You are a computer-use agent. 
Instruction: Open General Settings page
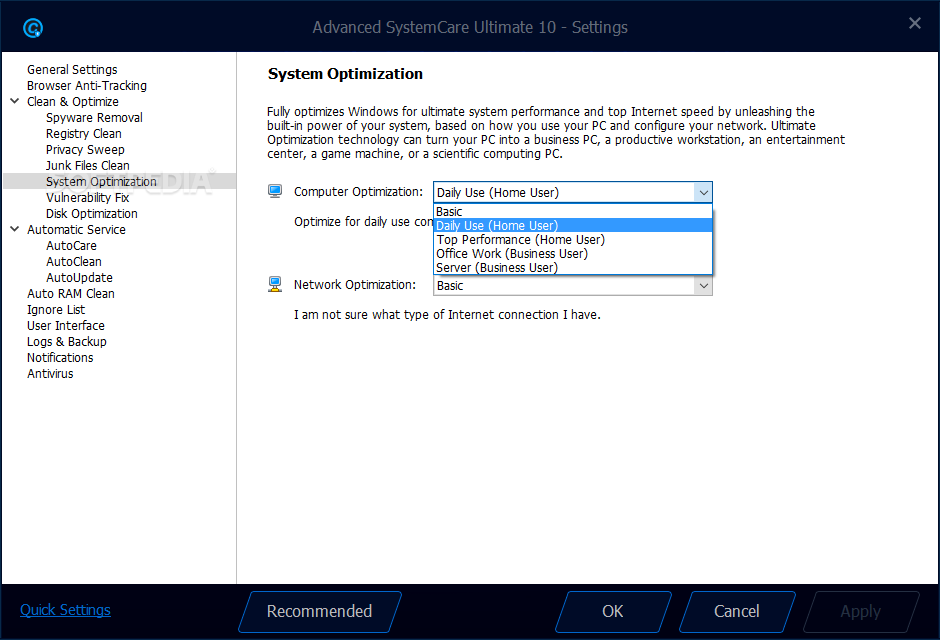tap(72, 70)
